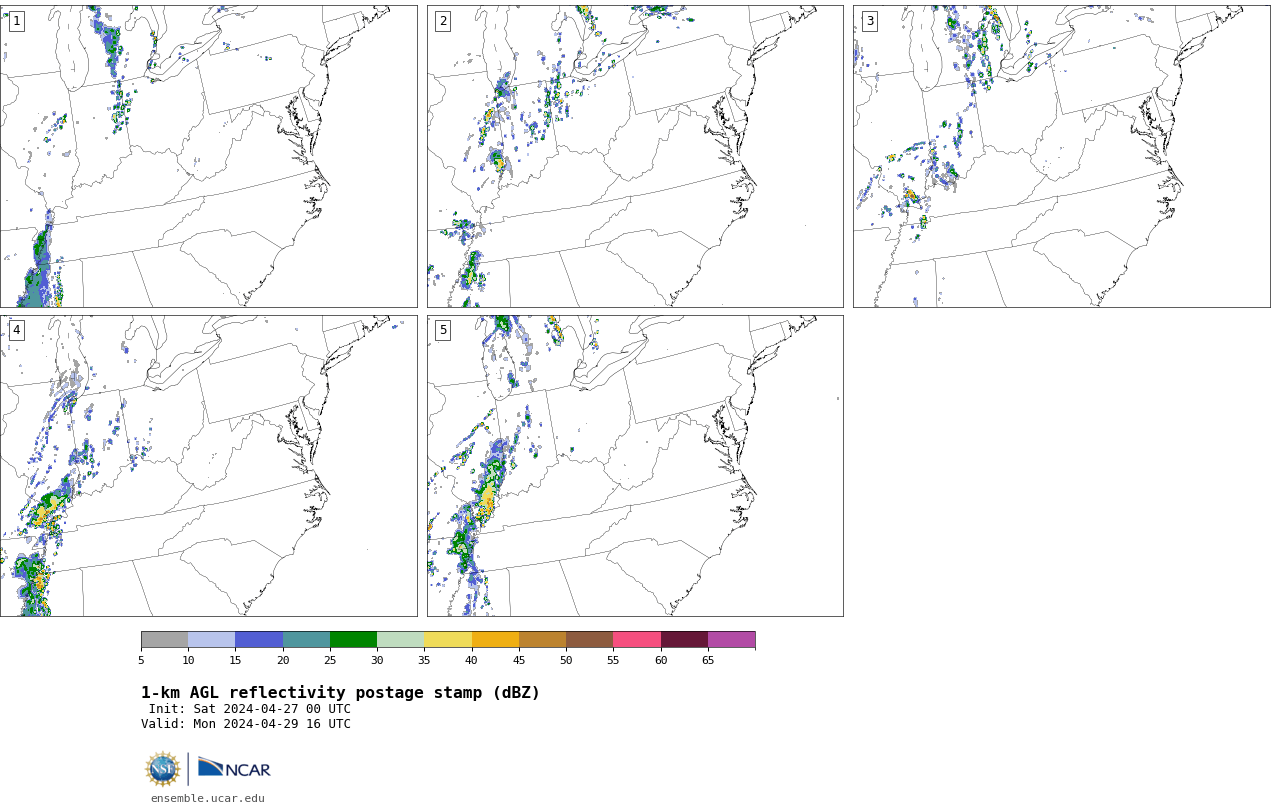Click the number 3 panel label

click(x=869, y=21)
